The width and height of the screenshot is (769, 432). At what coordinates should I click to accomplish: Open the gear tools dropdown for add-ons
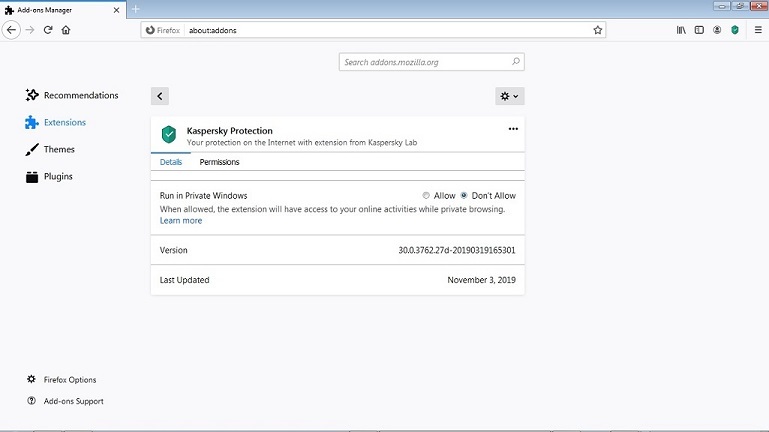(x=510, y=96)
